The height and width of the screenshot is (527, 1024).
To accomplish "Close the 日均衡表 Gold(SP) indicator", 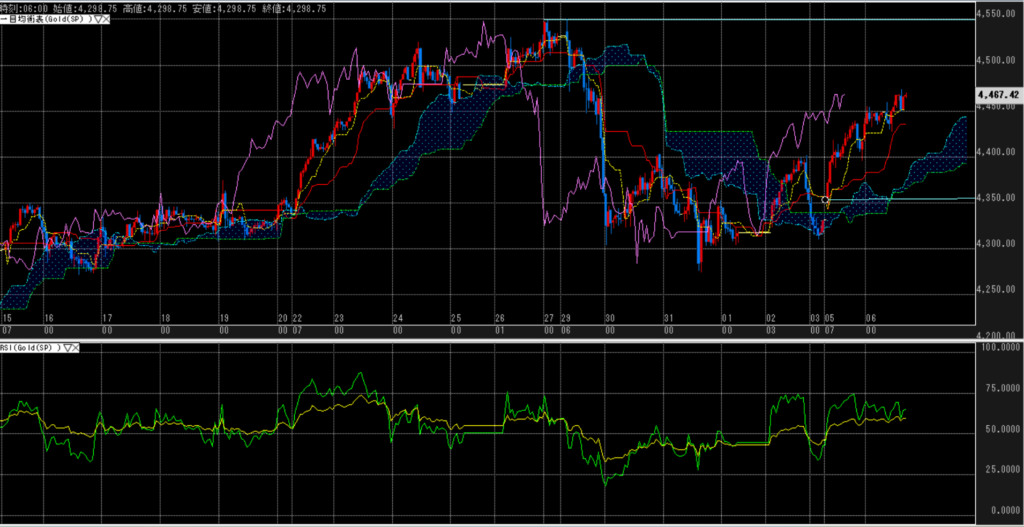I will click(x=105, y=19).
